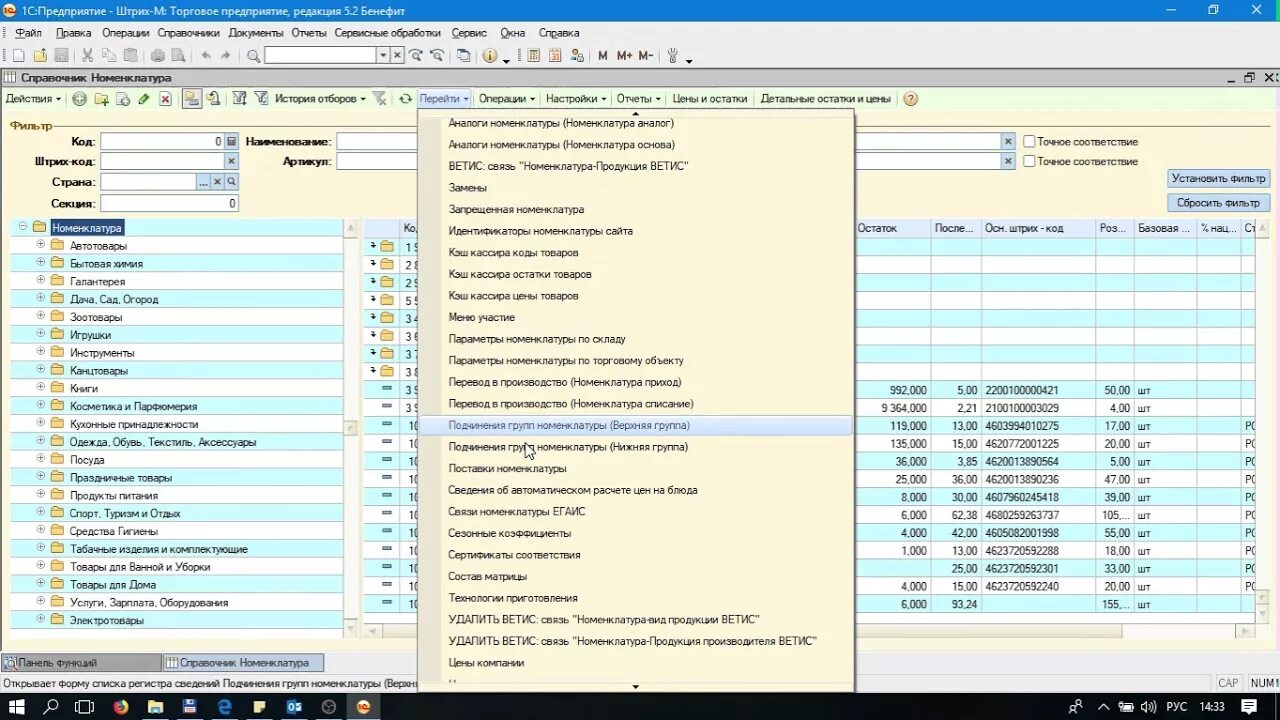
Task: Open the Calendar icon in main toolbar
Action: pyautogui.click(x=555, y=56)
